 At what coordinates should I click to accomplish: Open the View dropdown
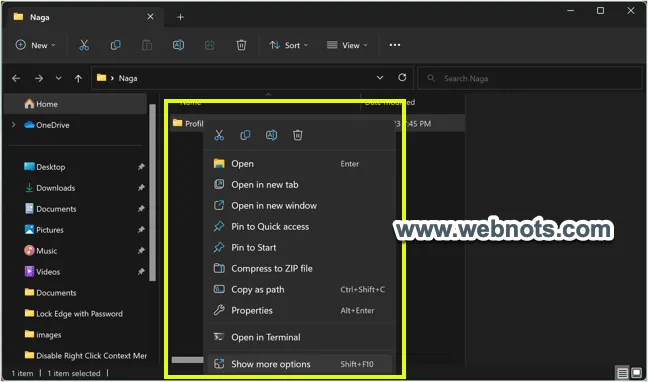click(347, 45)
